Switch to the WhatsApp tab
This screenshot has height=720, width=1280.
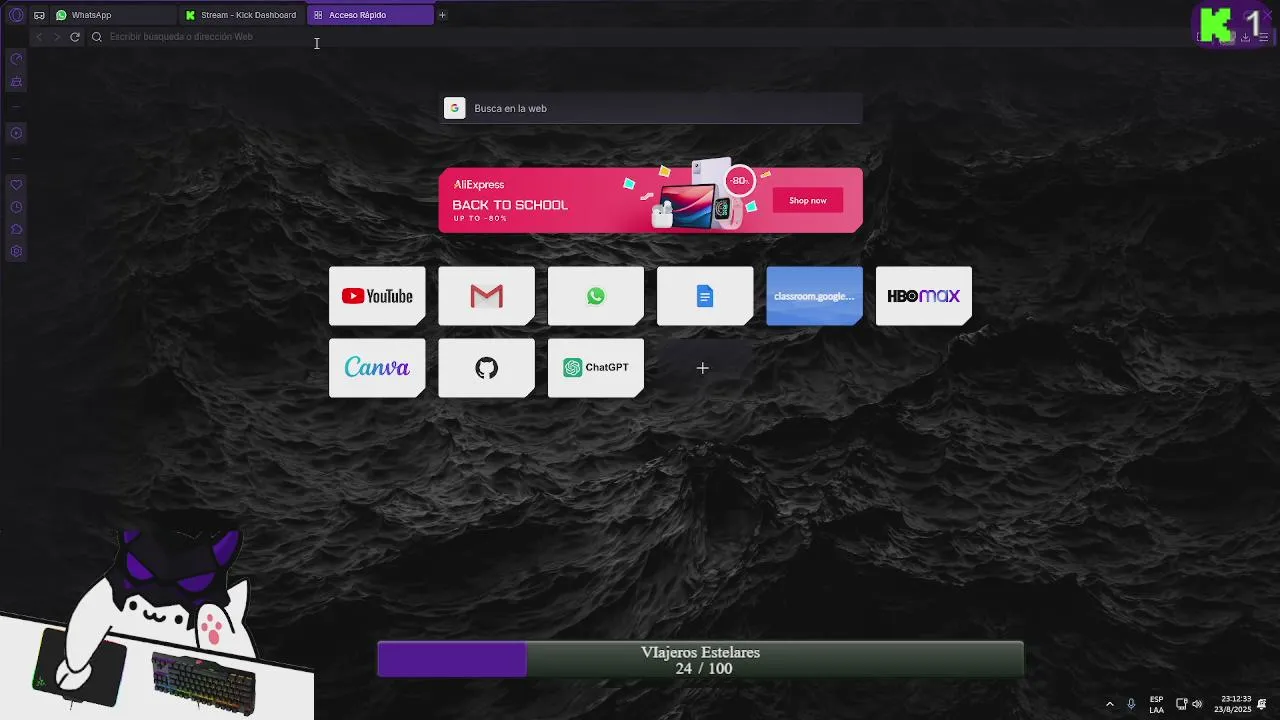tap(113, 15)
